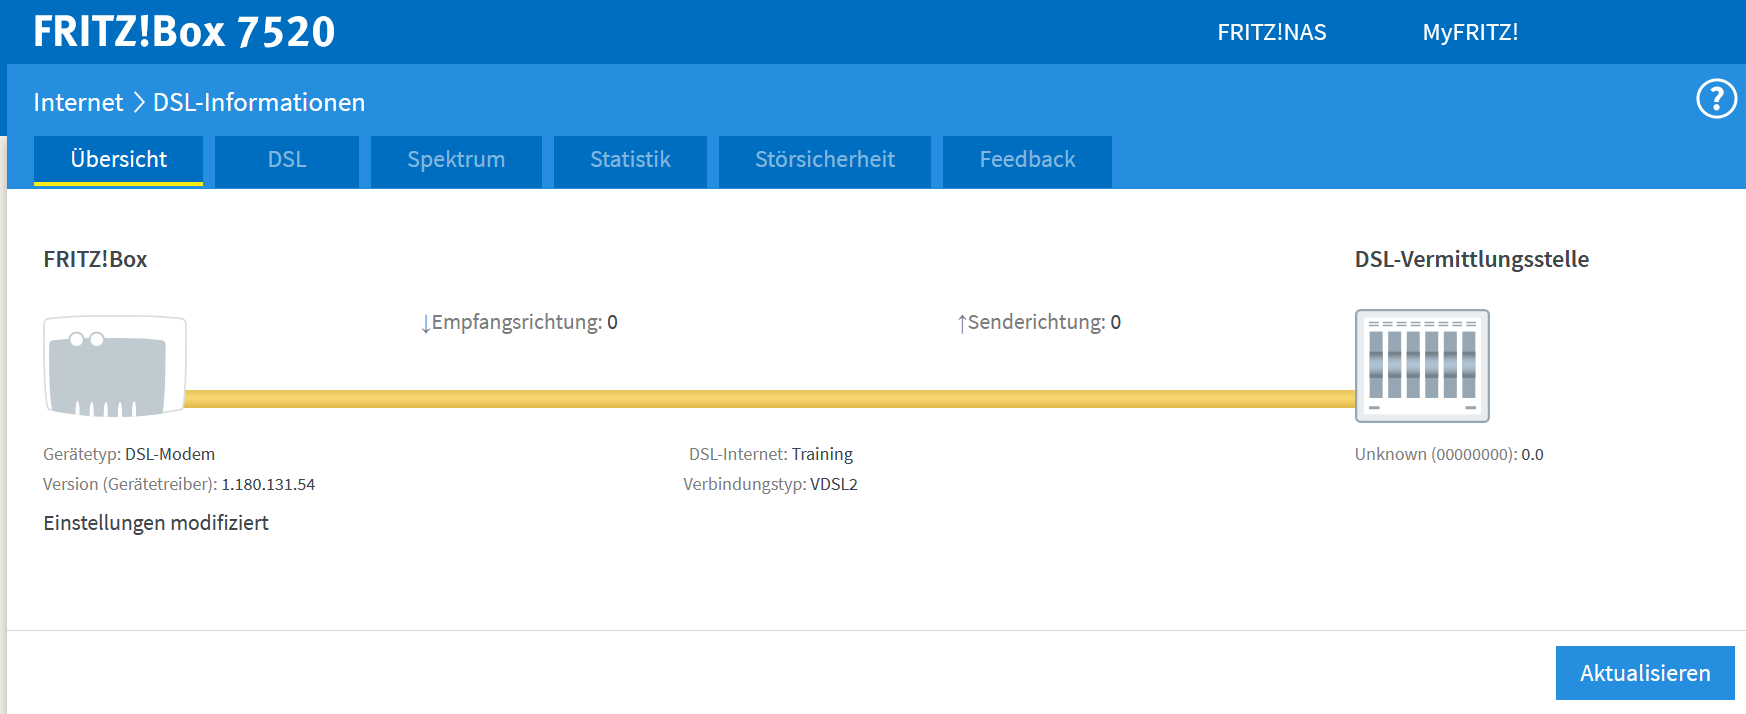
Task: Click the yellow DSL connection line
Action: pyautogui.click(x=770, y=399)
